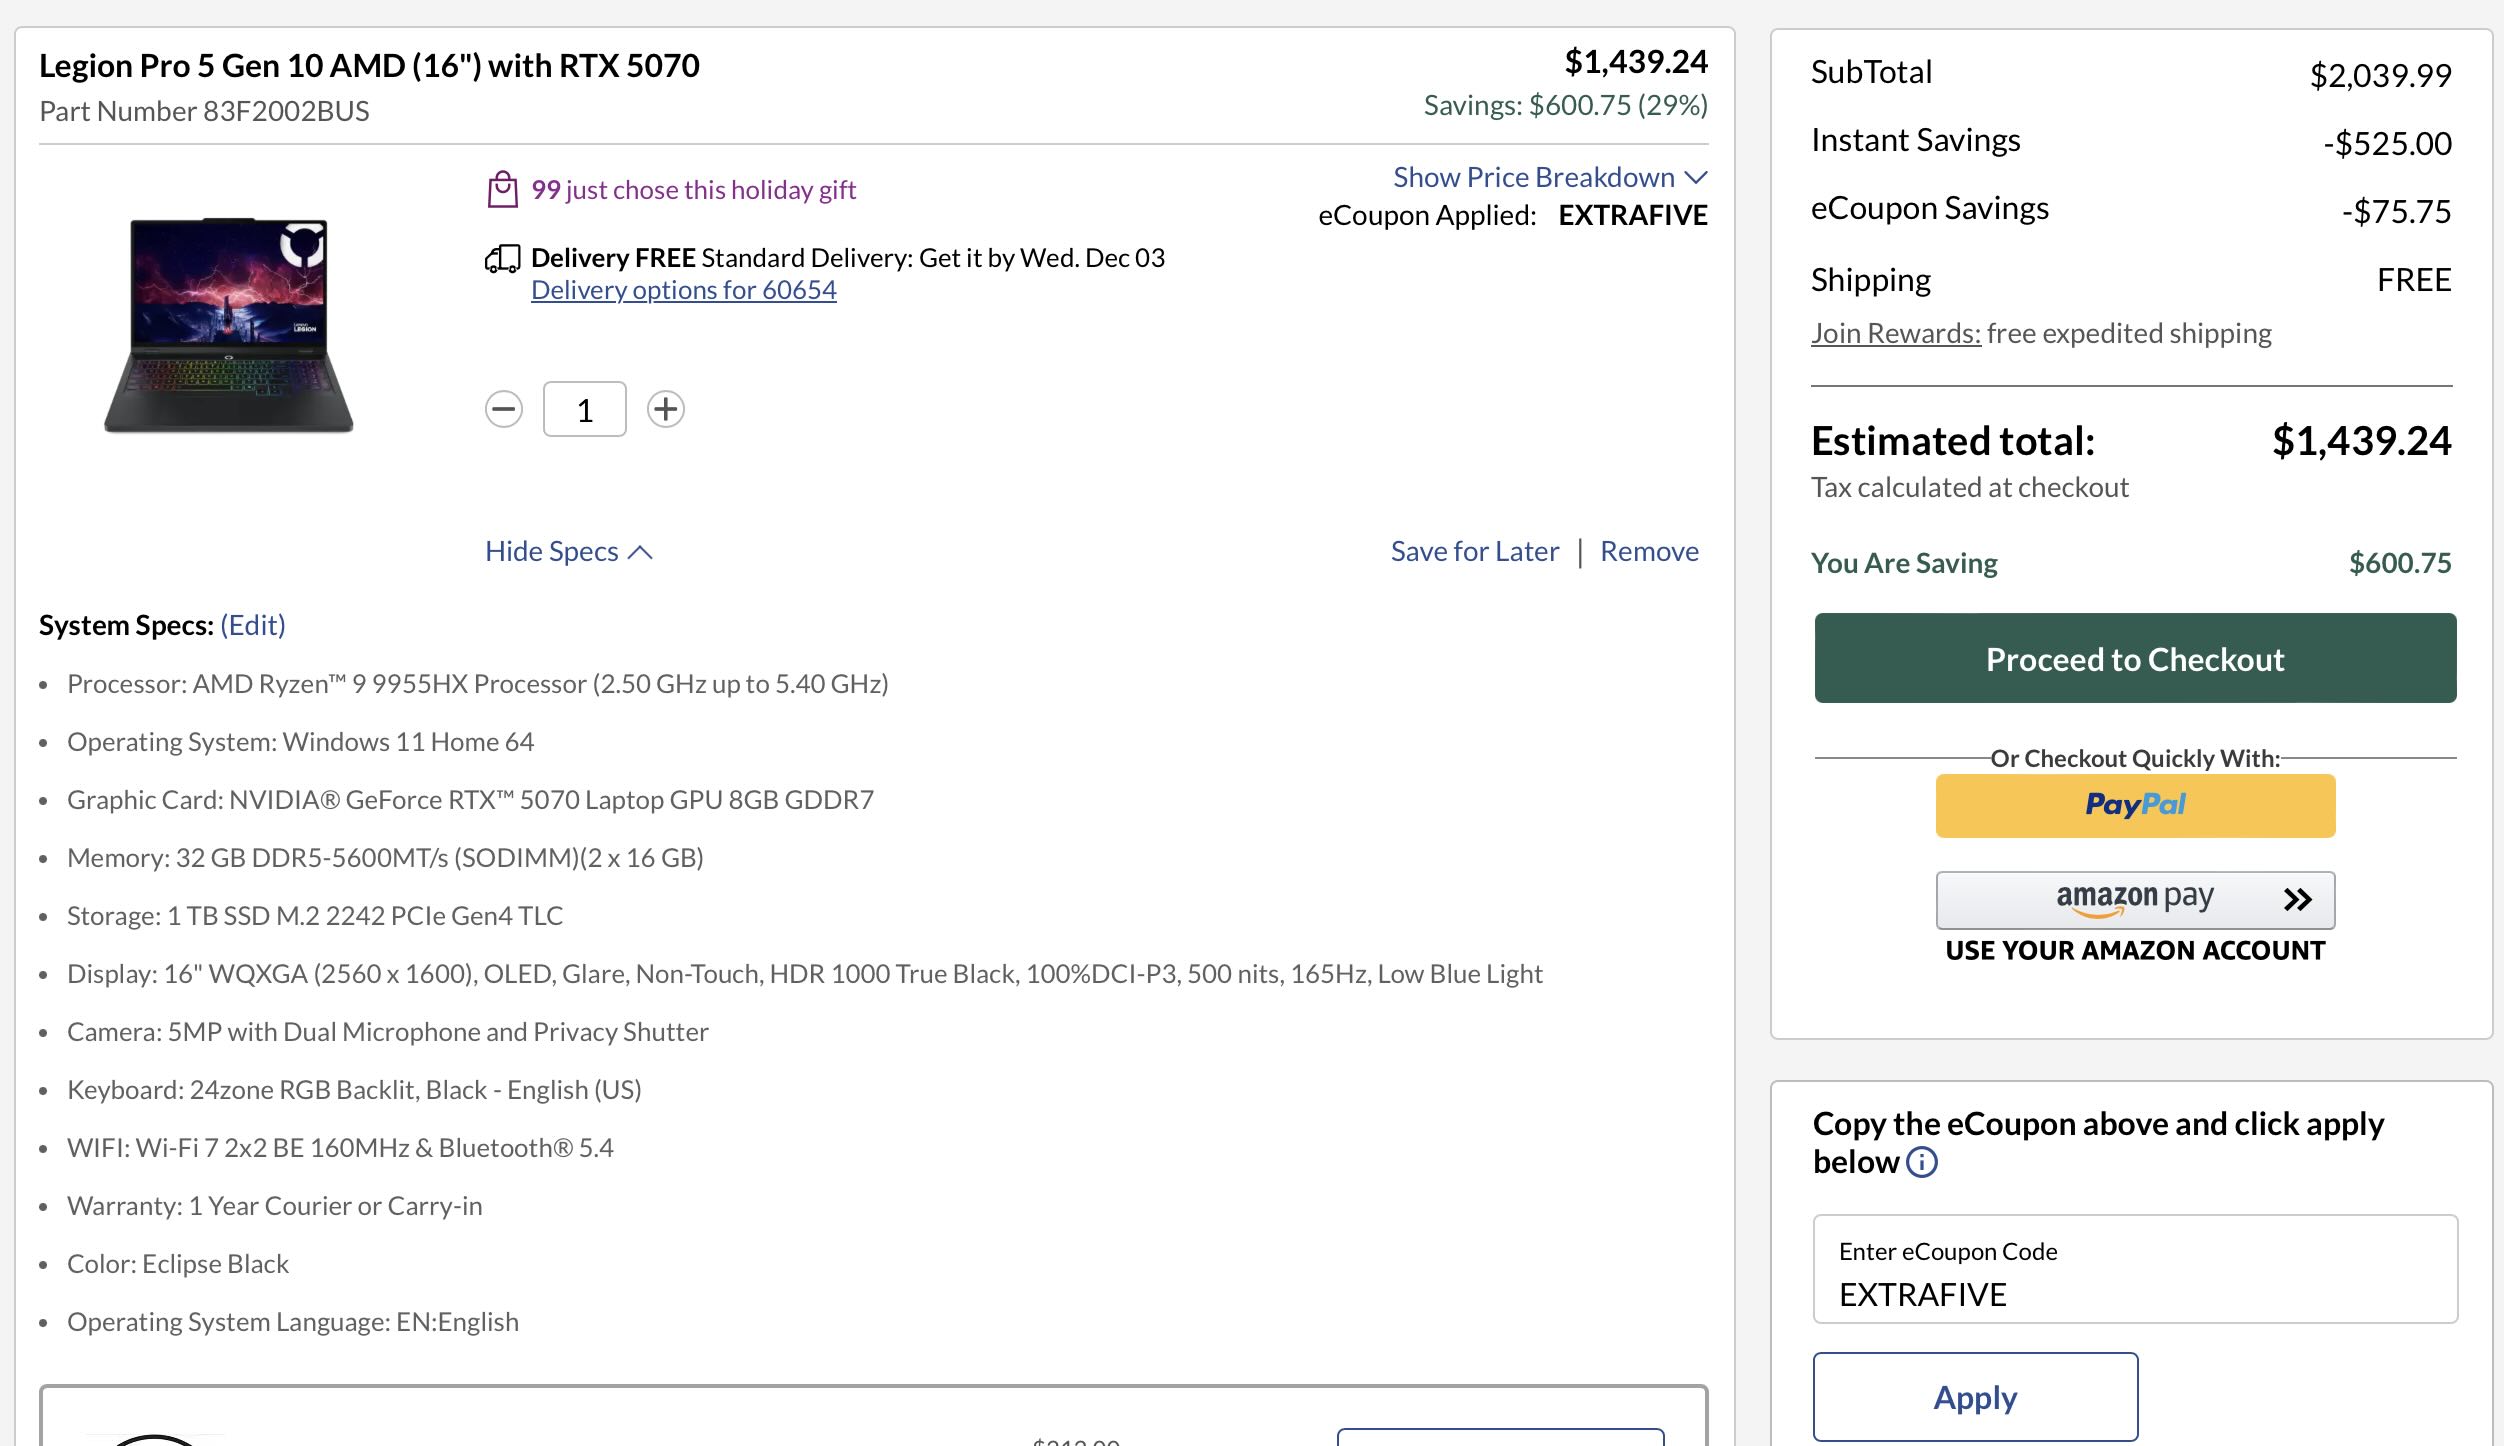Screen dimensions: 2504x1446
Task: Edit the System Specs
Action: coord(252,625)
